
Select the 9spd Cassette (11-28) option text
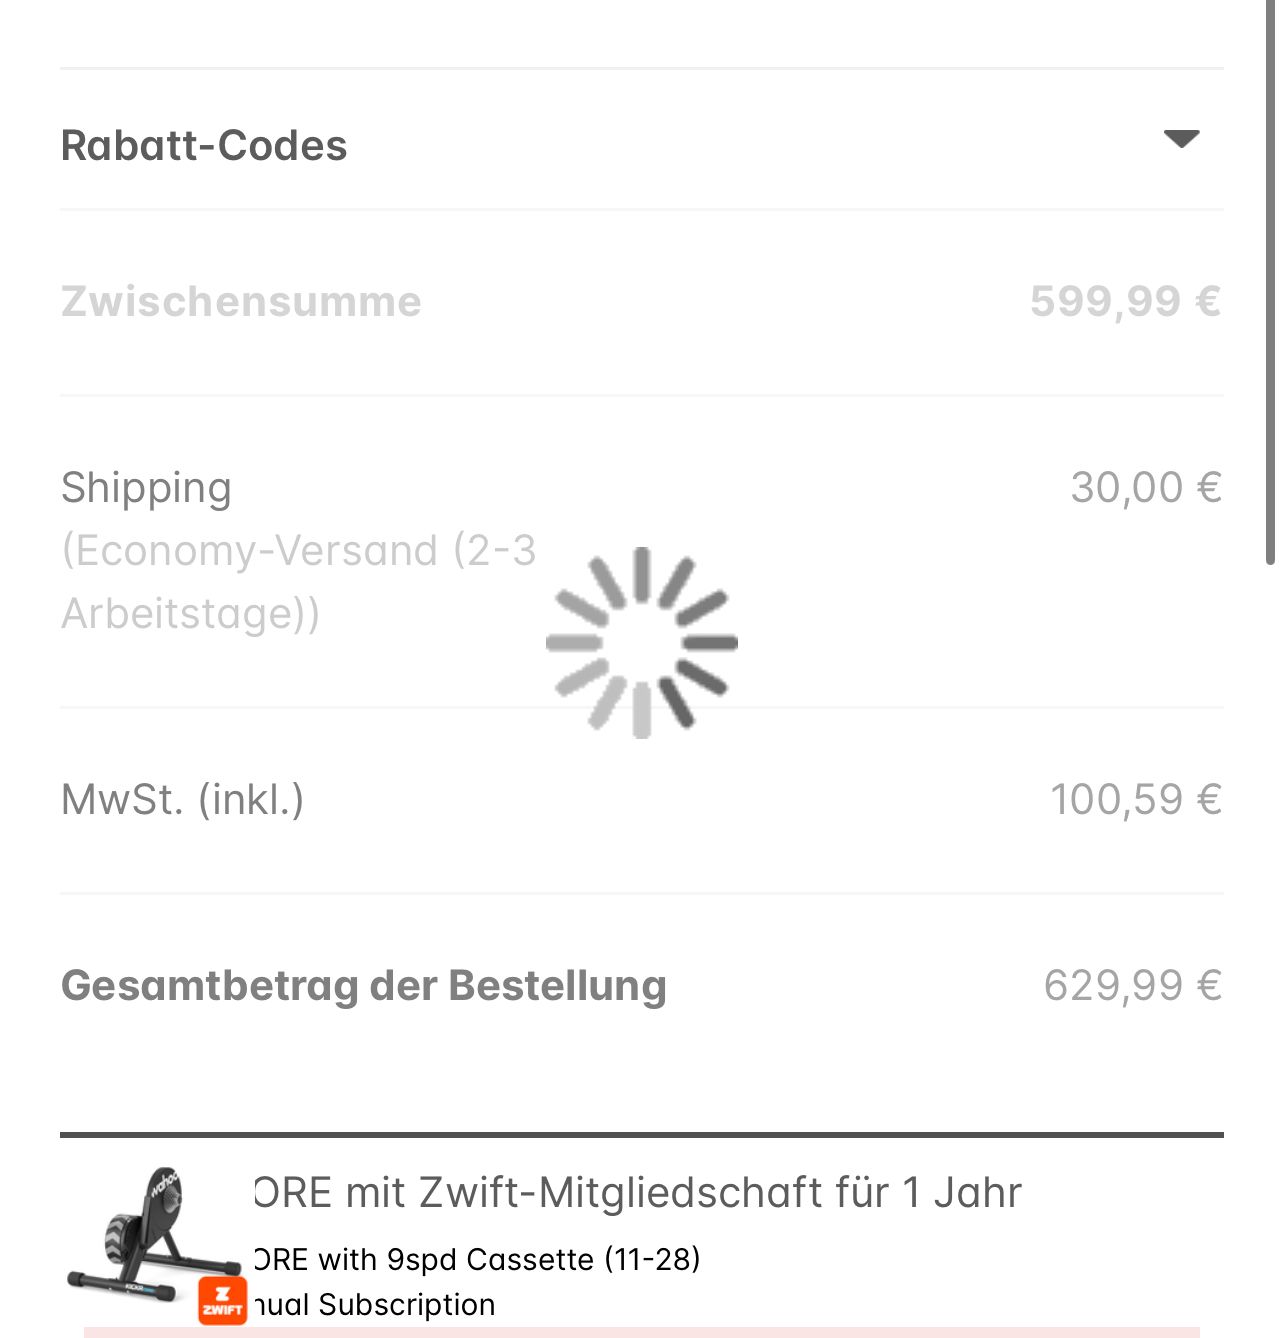click(478, 1259)
